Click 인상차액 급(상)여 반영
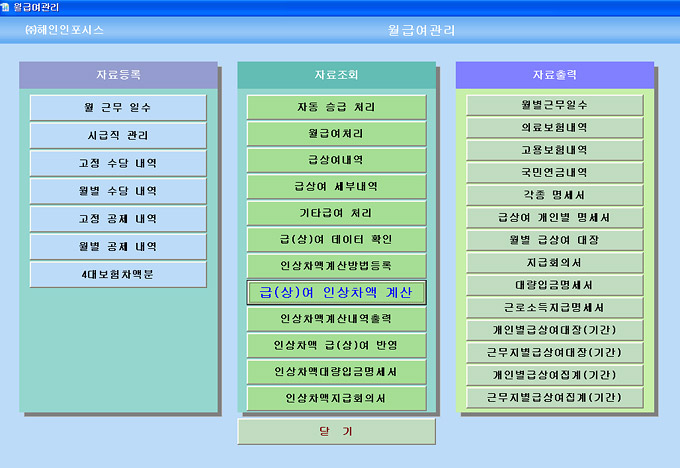The image size is (680, 468). (x=337, y=345)
